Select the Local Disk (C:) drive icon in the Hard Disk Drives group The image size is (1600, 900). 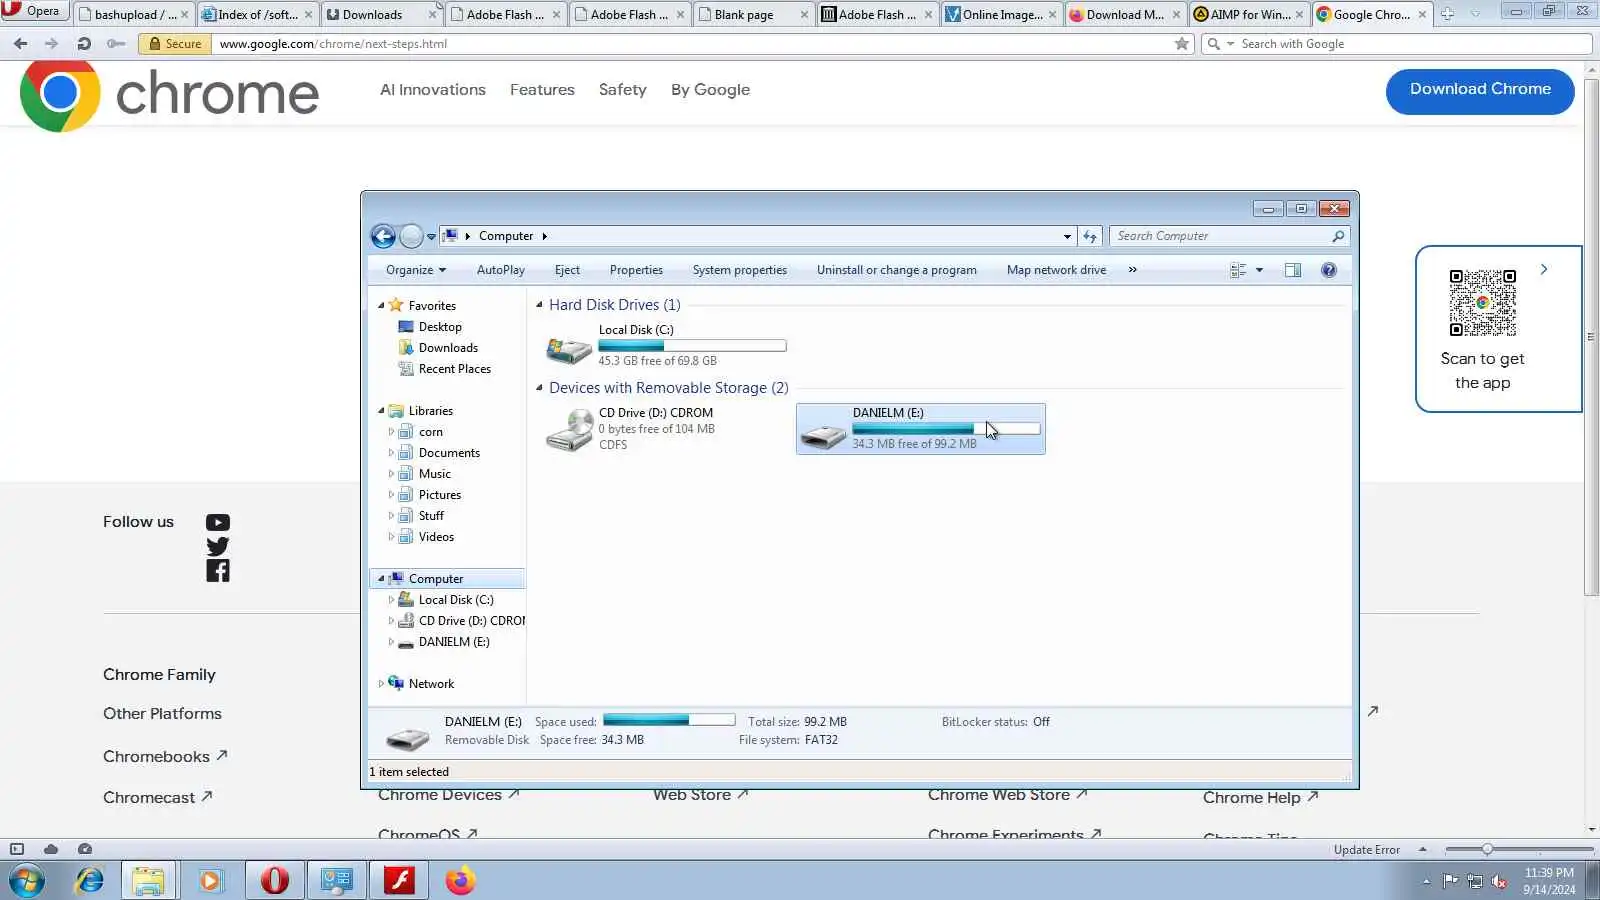coord(569,349)
